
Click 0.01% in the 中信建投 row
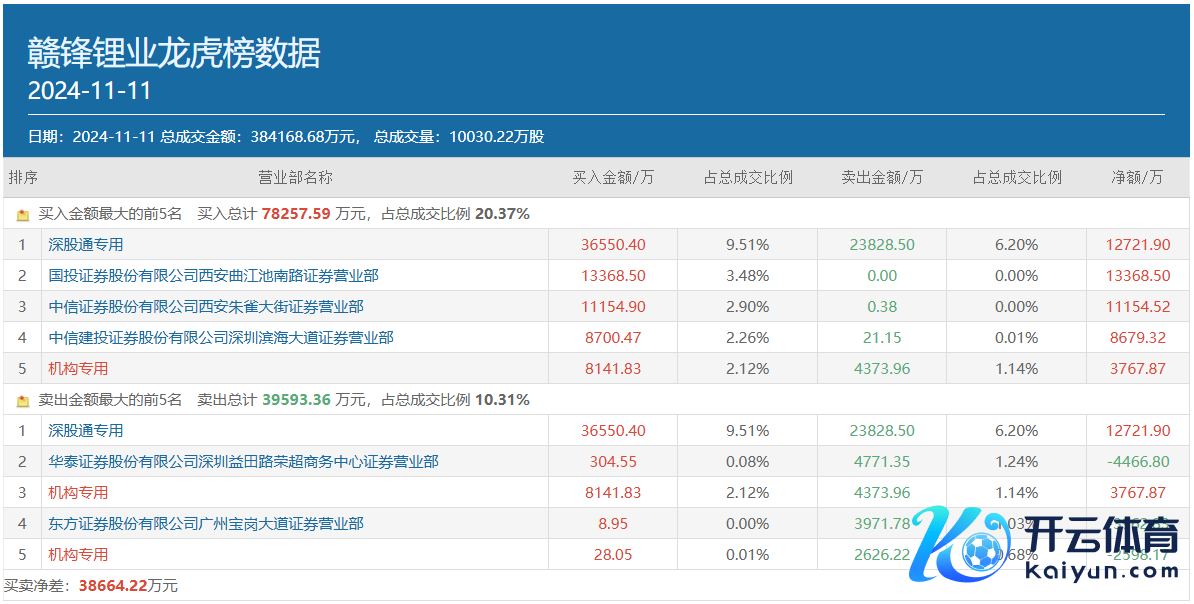(1016, 337)
